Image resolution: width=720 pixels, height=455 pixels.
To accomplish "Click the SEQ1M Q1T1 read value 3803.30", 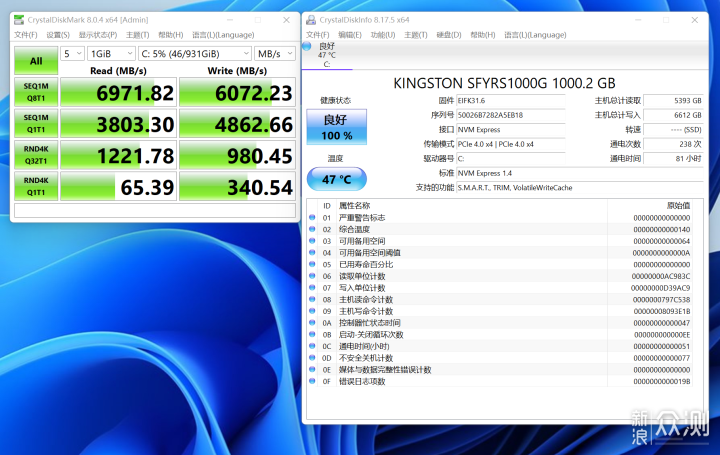I will tap(118, 124).
